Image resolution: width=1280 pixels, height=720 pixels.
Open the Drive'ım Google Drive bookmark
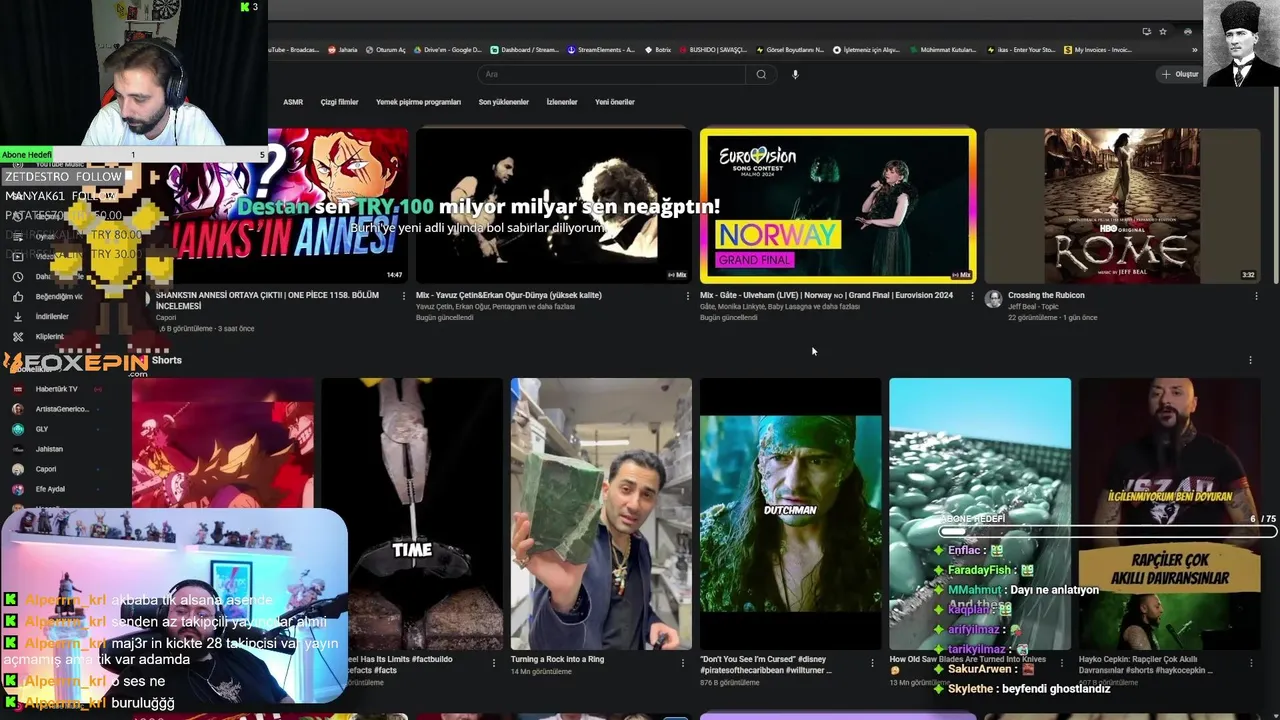(x=446, y=50)
